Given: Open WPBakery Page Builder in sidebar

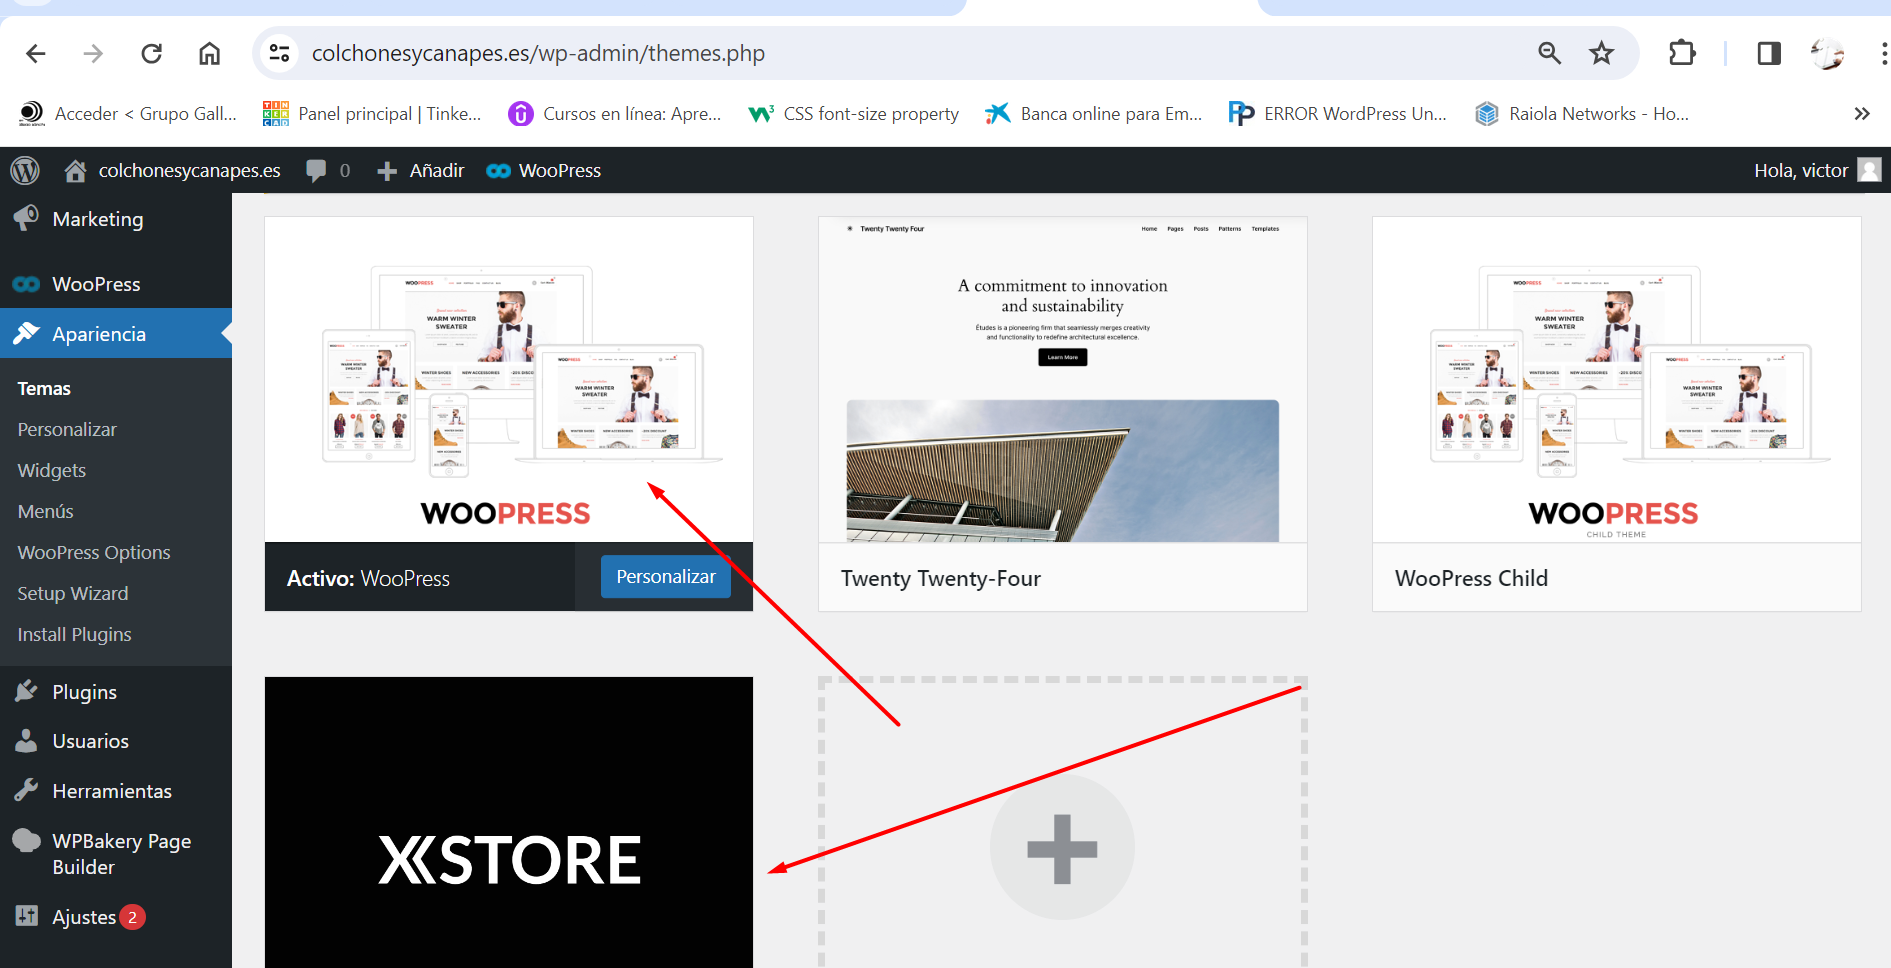Looking at the screenshot, I should (x=116, y=854).
